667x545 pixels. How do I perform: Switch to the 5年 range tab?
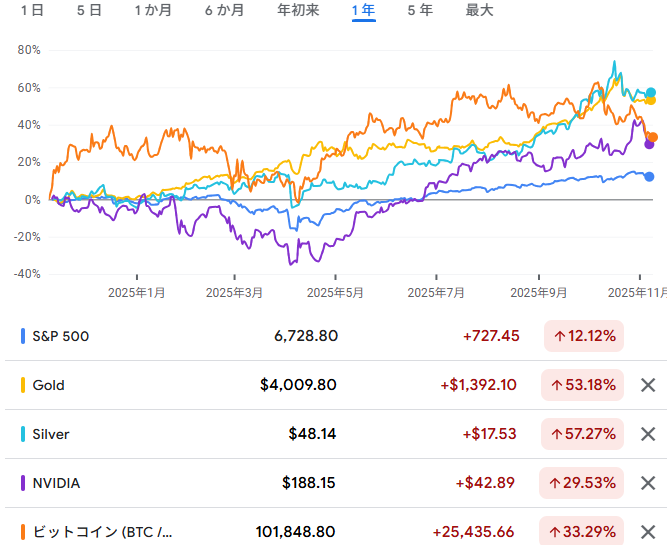pos(420,10)
